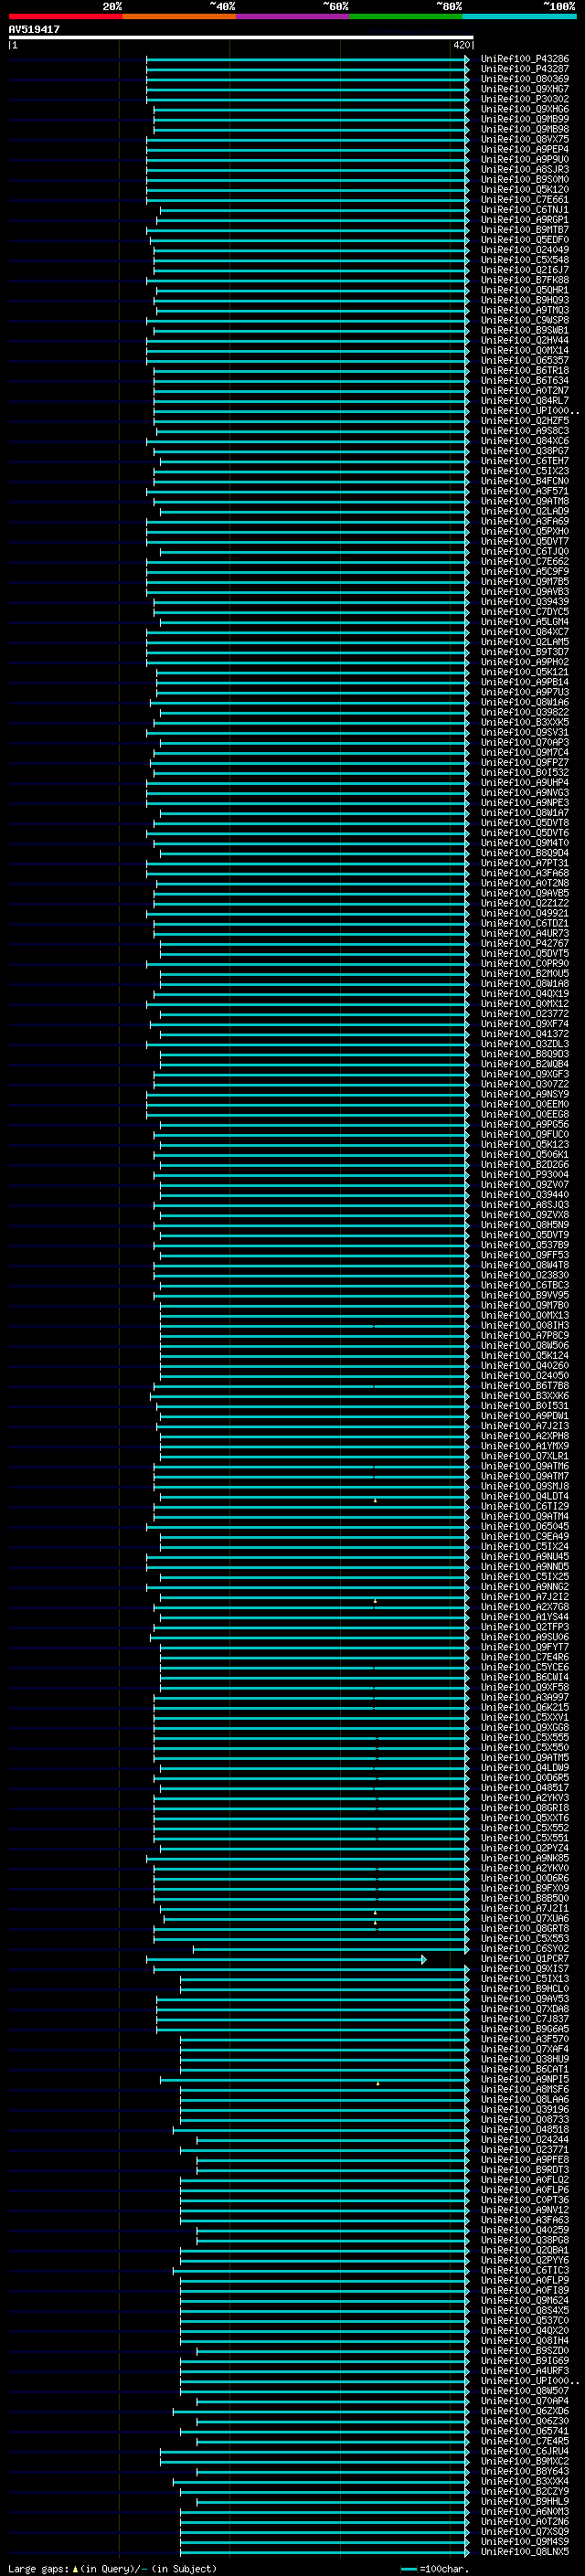Select the AV519417 query name label
Viewport: 585px width, 2576px height.
tap(34, 29)
